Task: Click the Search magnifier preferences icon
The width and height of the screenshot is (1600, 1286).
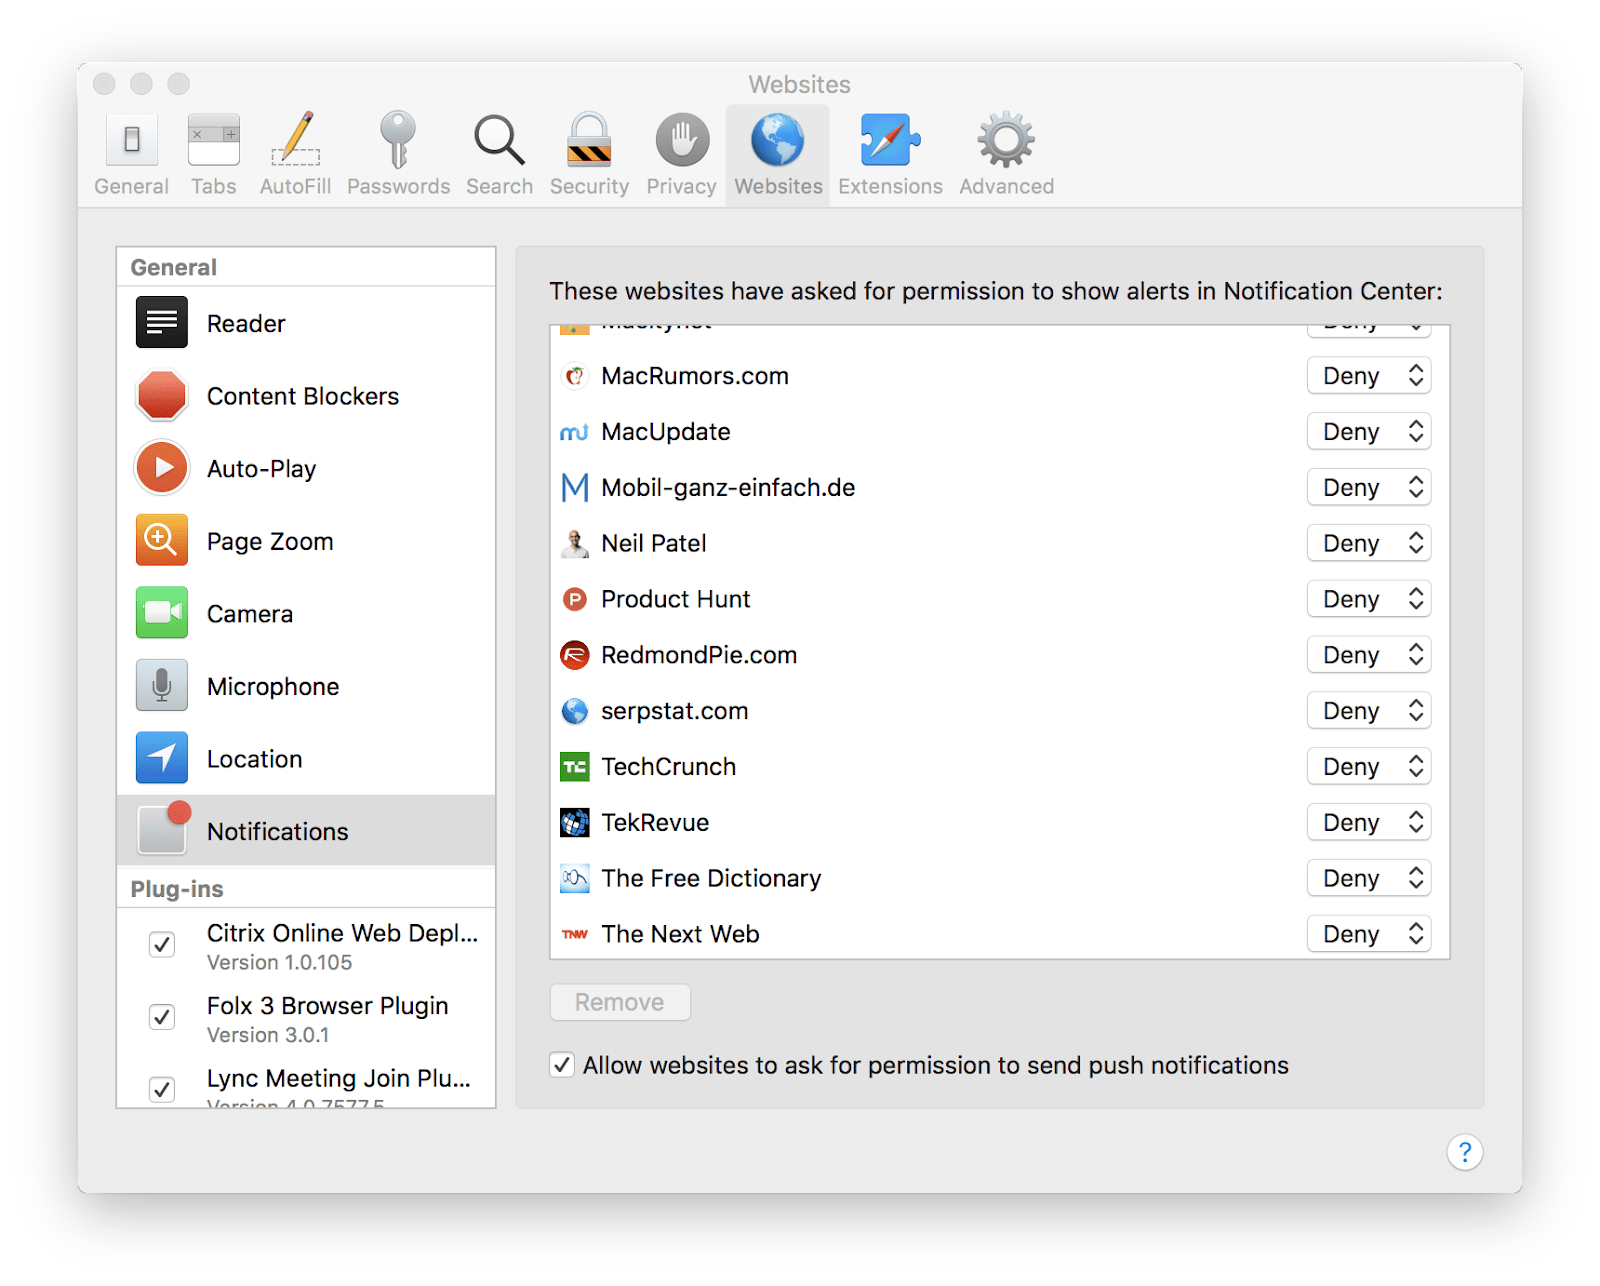Action: click(498, 150)
